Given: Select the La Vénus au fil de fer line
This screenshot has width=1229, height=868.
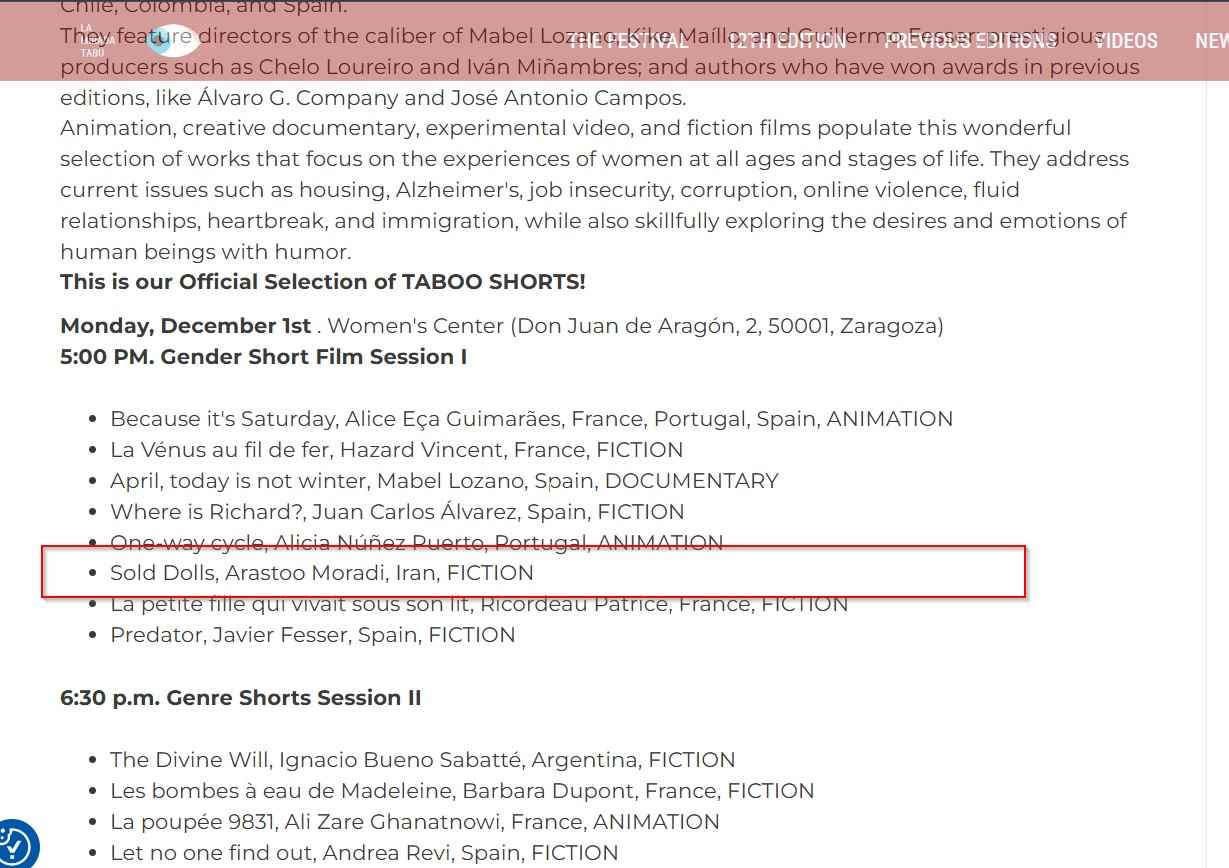Looking at the screenshot, I should tap(396, 450).
